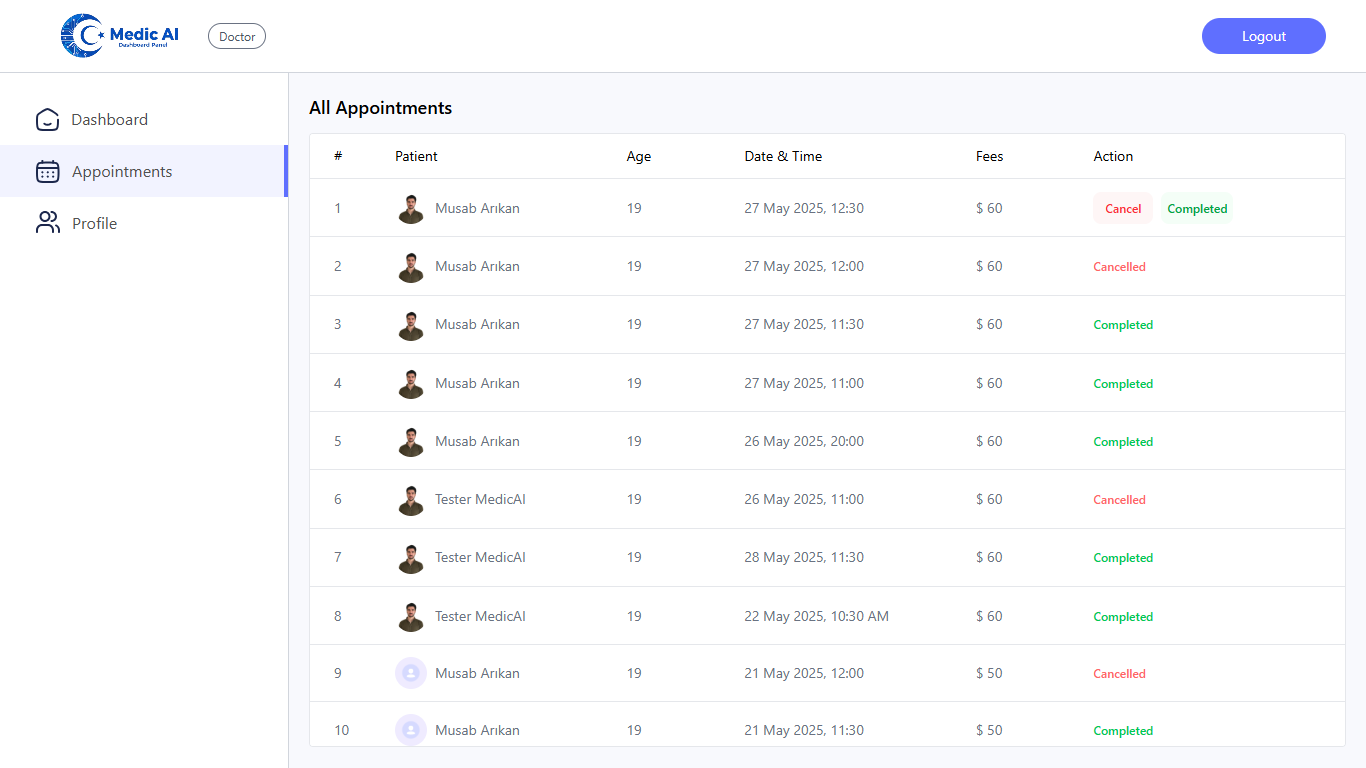This screenshot has width=1366, height=768.
Task: Click the Medic AI logo
Action: tap(120, 36)
